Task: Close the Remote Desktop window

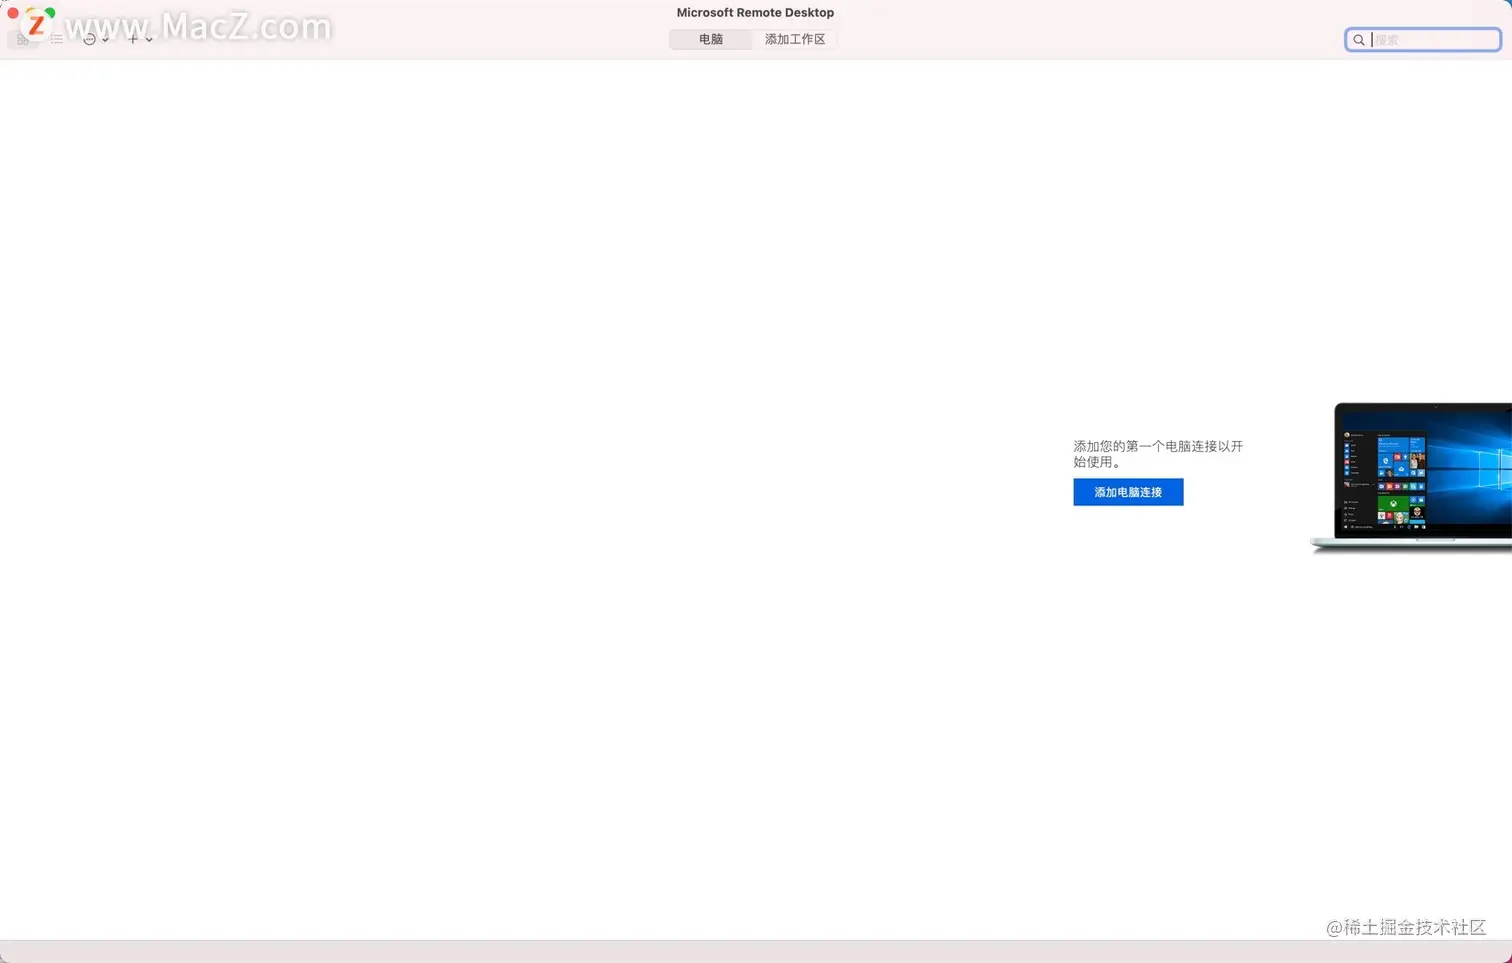Action: 12,13
